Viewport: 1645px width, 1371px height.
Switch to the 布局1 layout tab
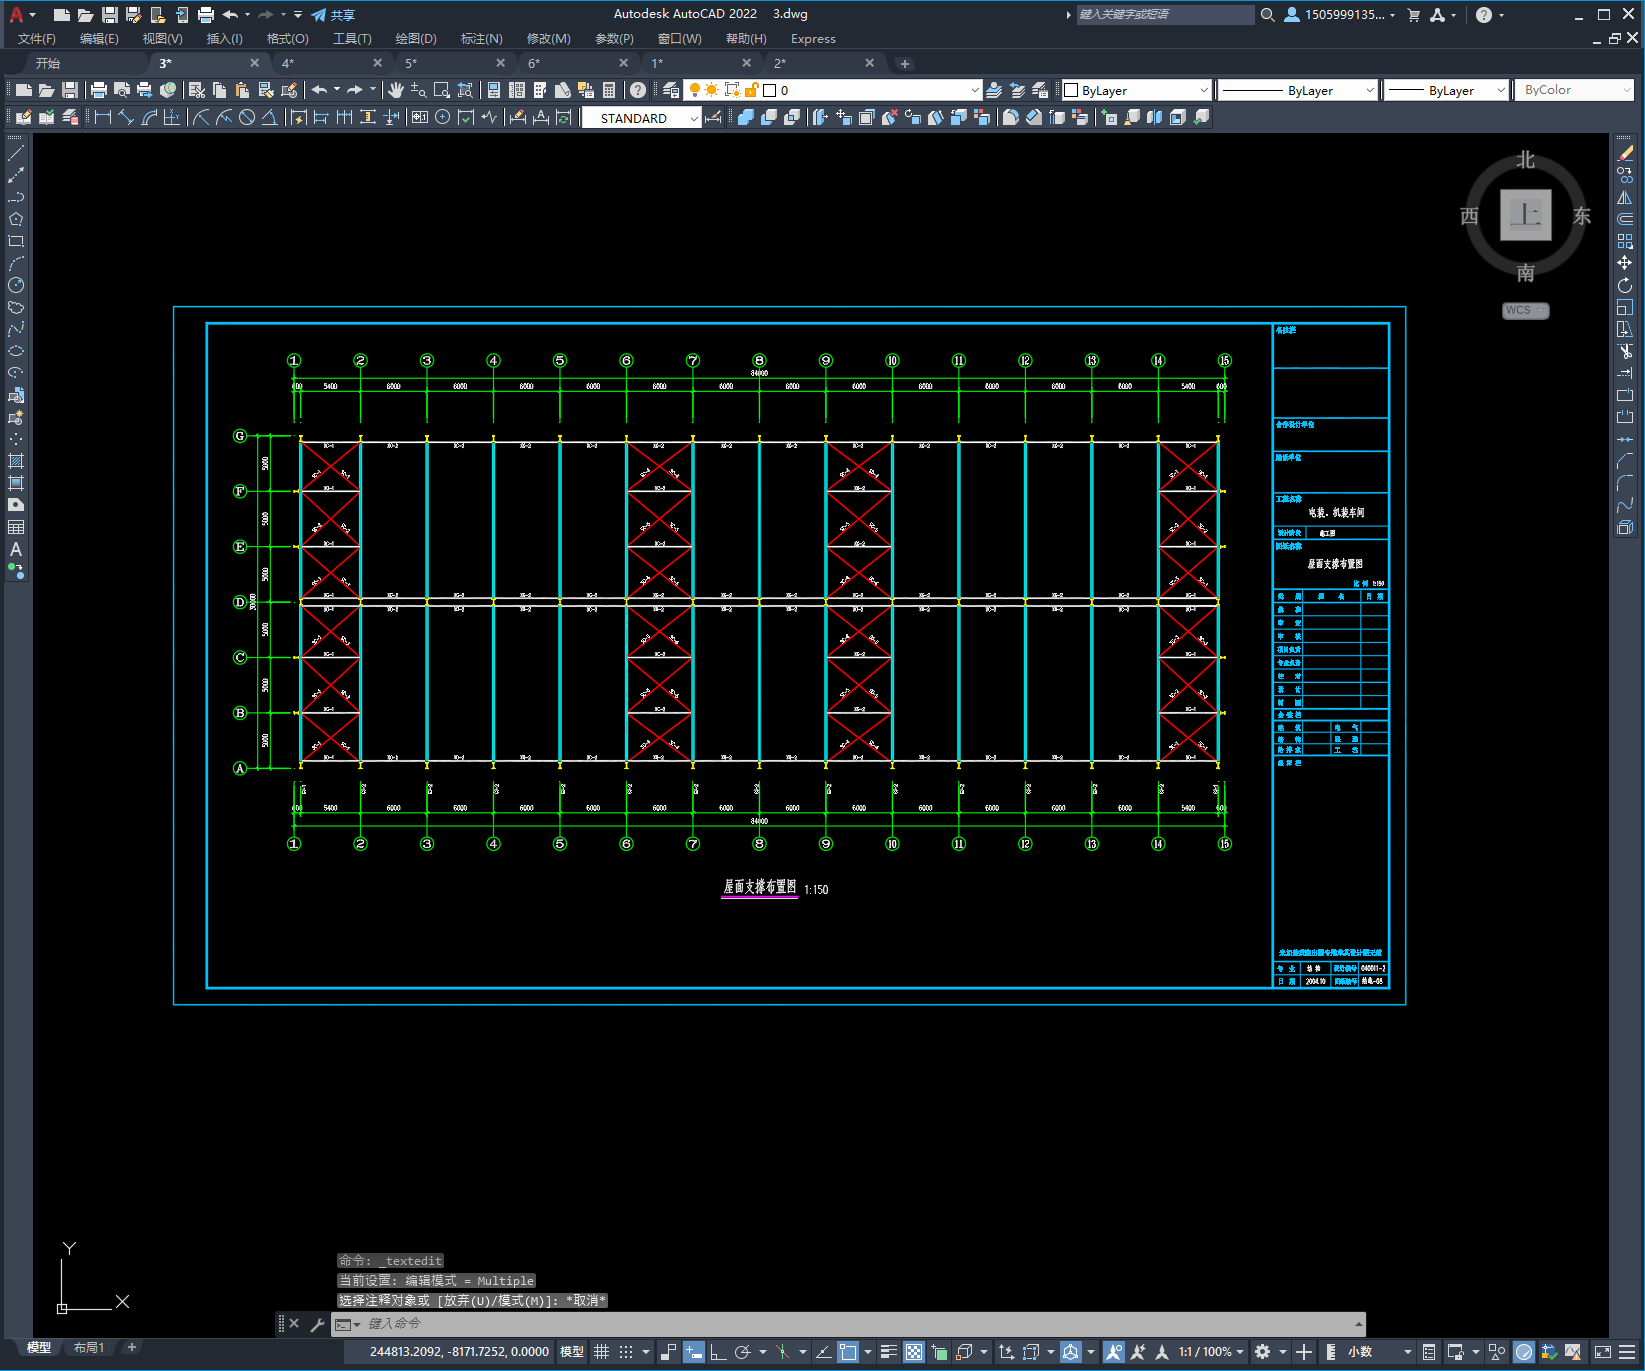89,1348
